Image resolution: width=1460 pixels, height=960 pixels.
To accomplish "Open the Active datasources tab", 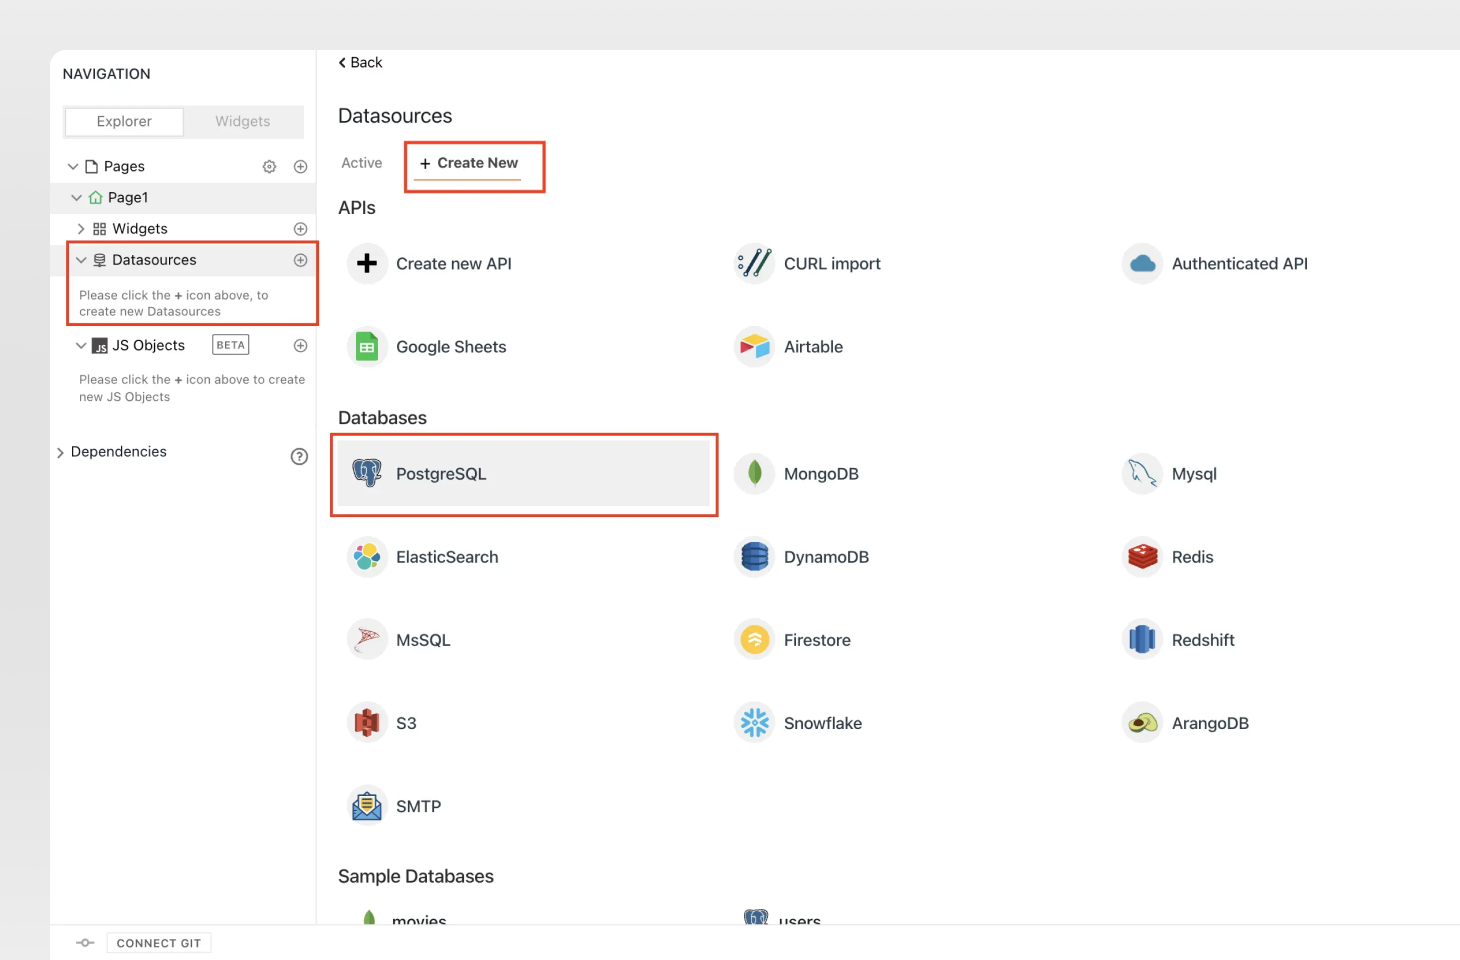I will coord(361,163).
